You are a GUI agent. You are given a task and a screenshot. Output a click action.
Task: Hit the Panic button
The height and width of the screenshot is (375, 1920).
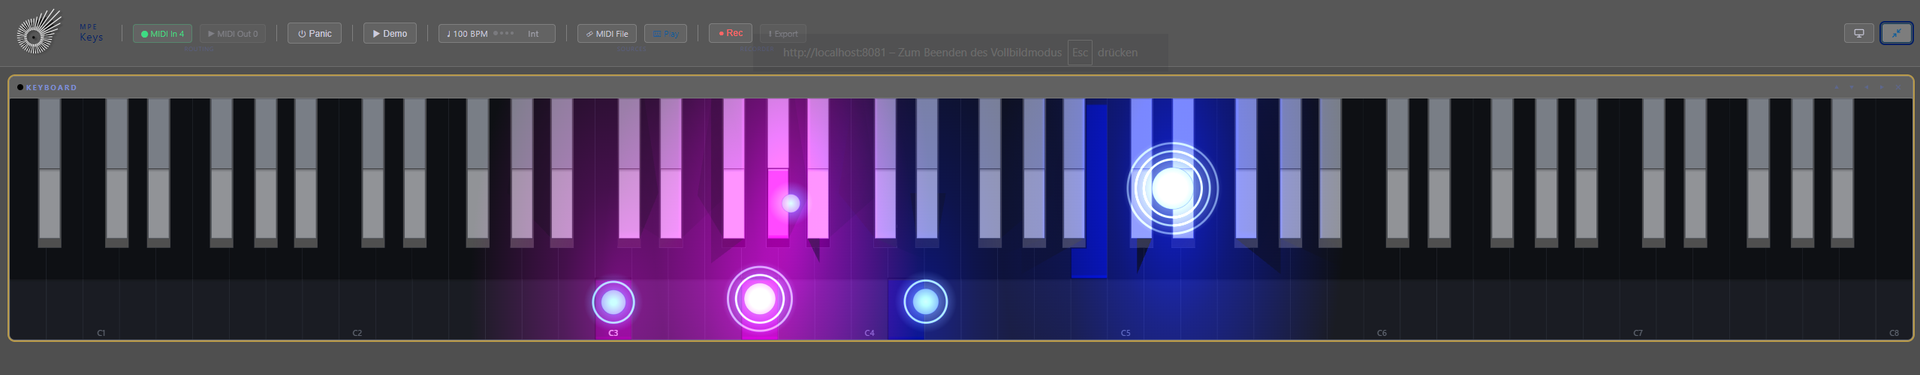(315, 33)
